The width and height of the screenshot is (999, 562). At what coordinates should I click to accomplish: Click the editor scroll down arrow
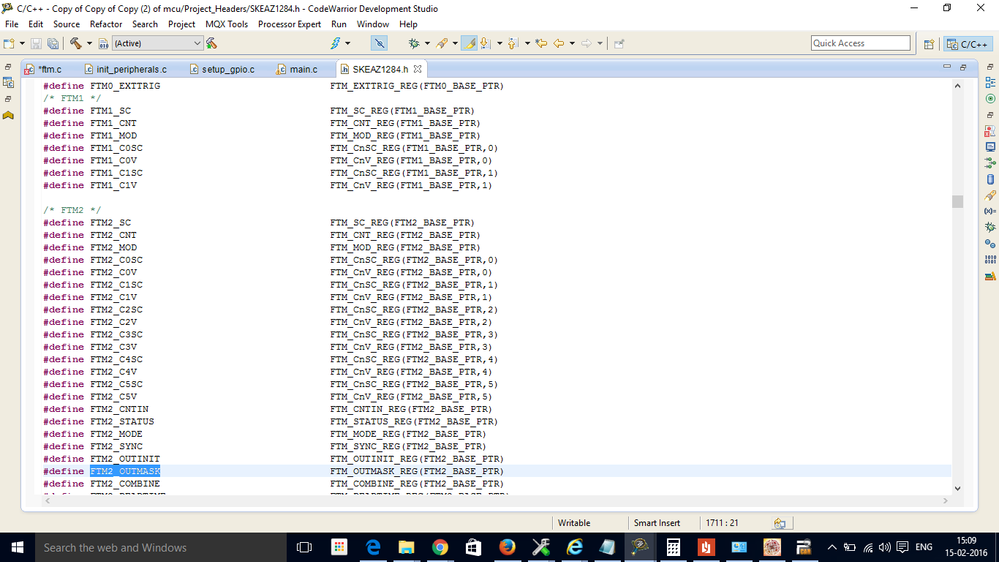pos(958,489)
